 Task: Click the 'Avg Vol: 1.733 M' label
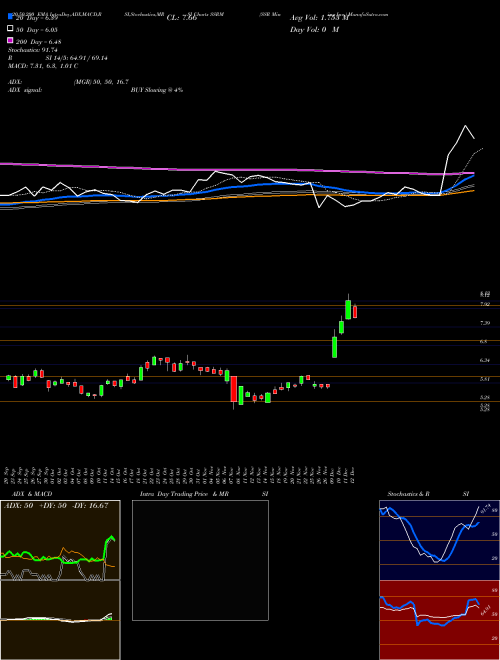319,18
